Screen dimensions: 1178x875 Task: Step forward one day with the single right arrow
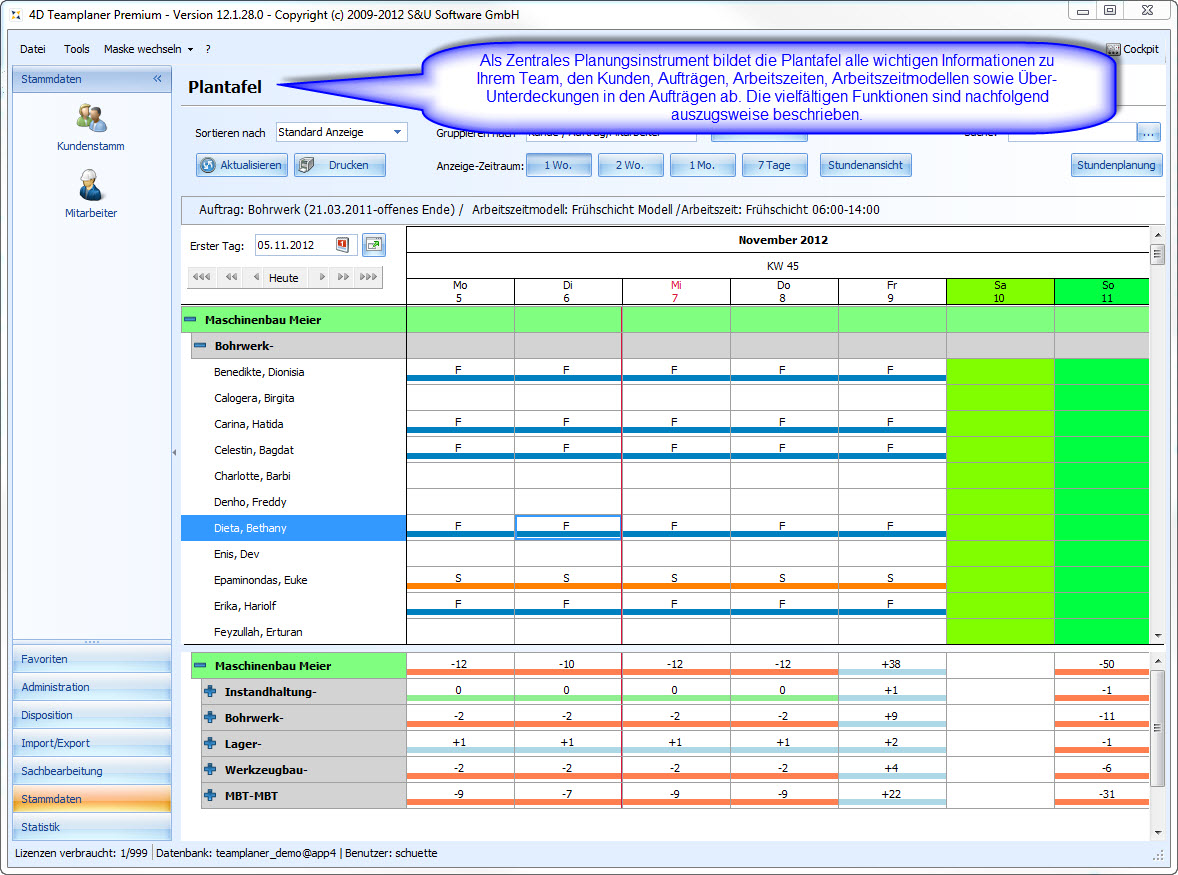pyautogui.click(x=322, y=278)
